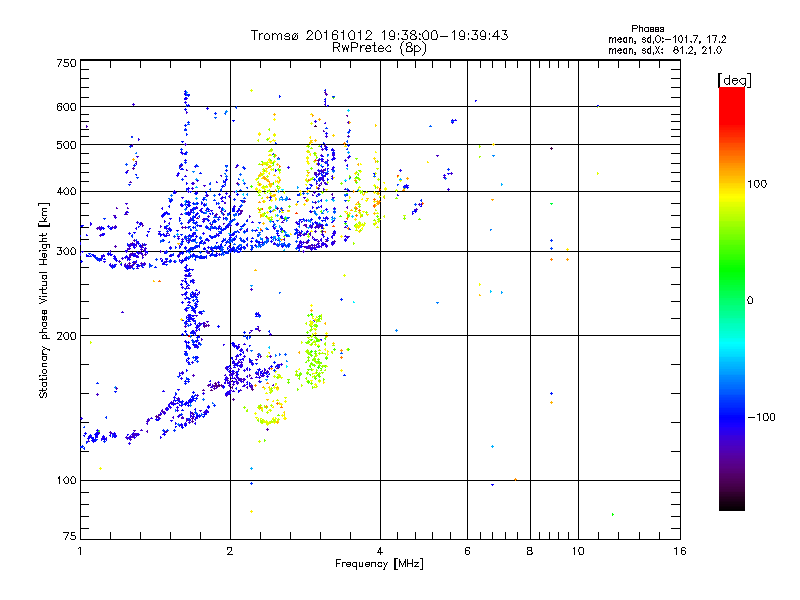The image size is (800, 600).
Task: Click the y-axis tick label '75'
Action: coord(70,536)
